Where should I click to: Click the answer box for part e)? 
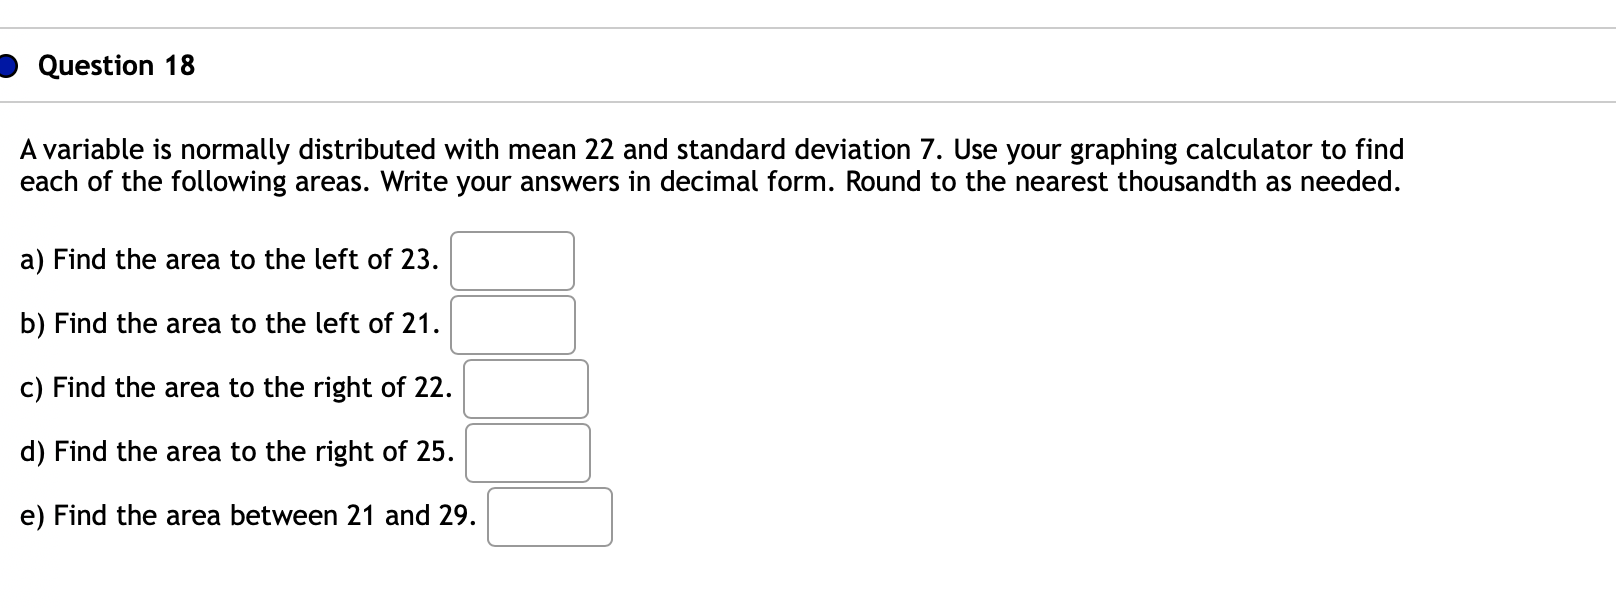(548, 516)
